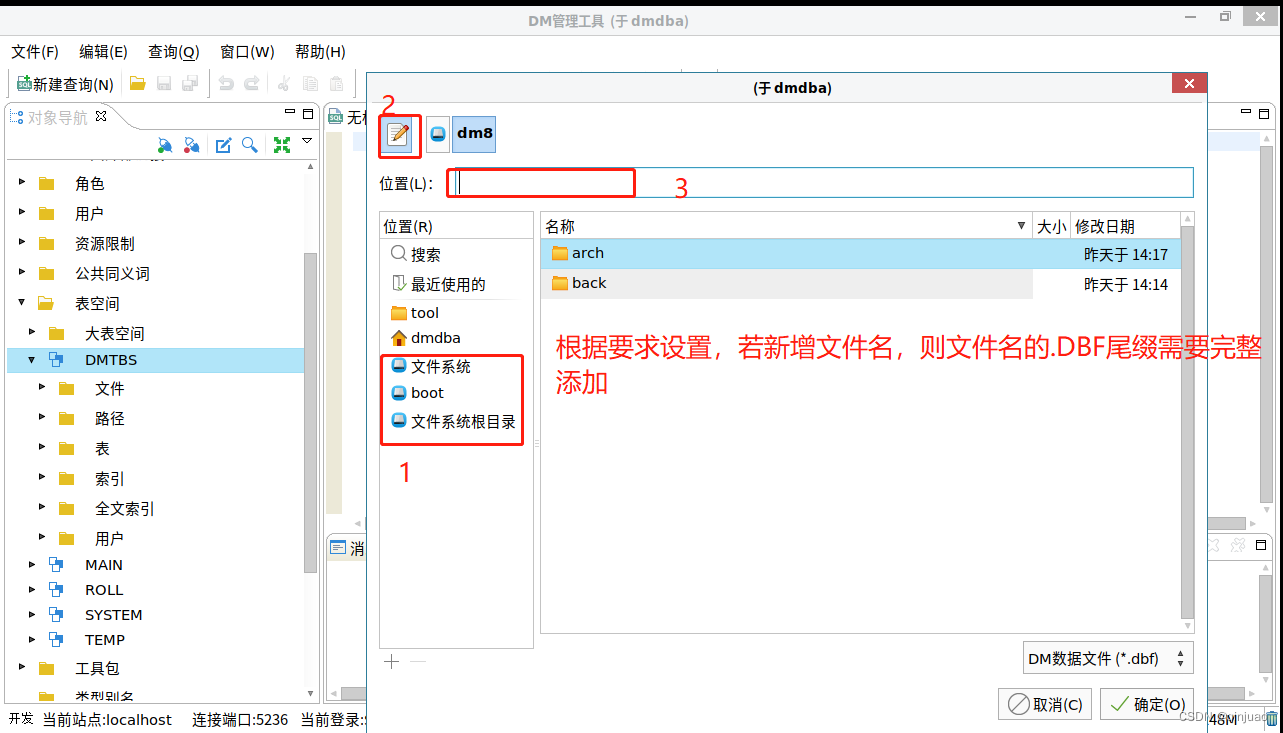The image size is (1283, 733).
Task: Click the save floppy disk toolbar icon
Action: 164,84
